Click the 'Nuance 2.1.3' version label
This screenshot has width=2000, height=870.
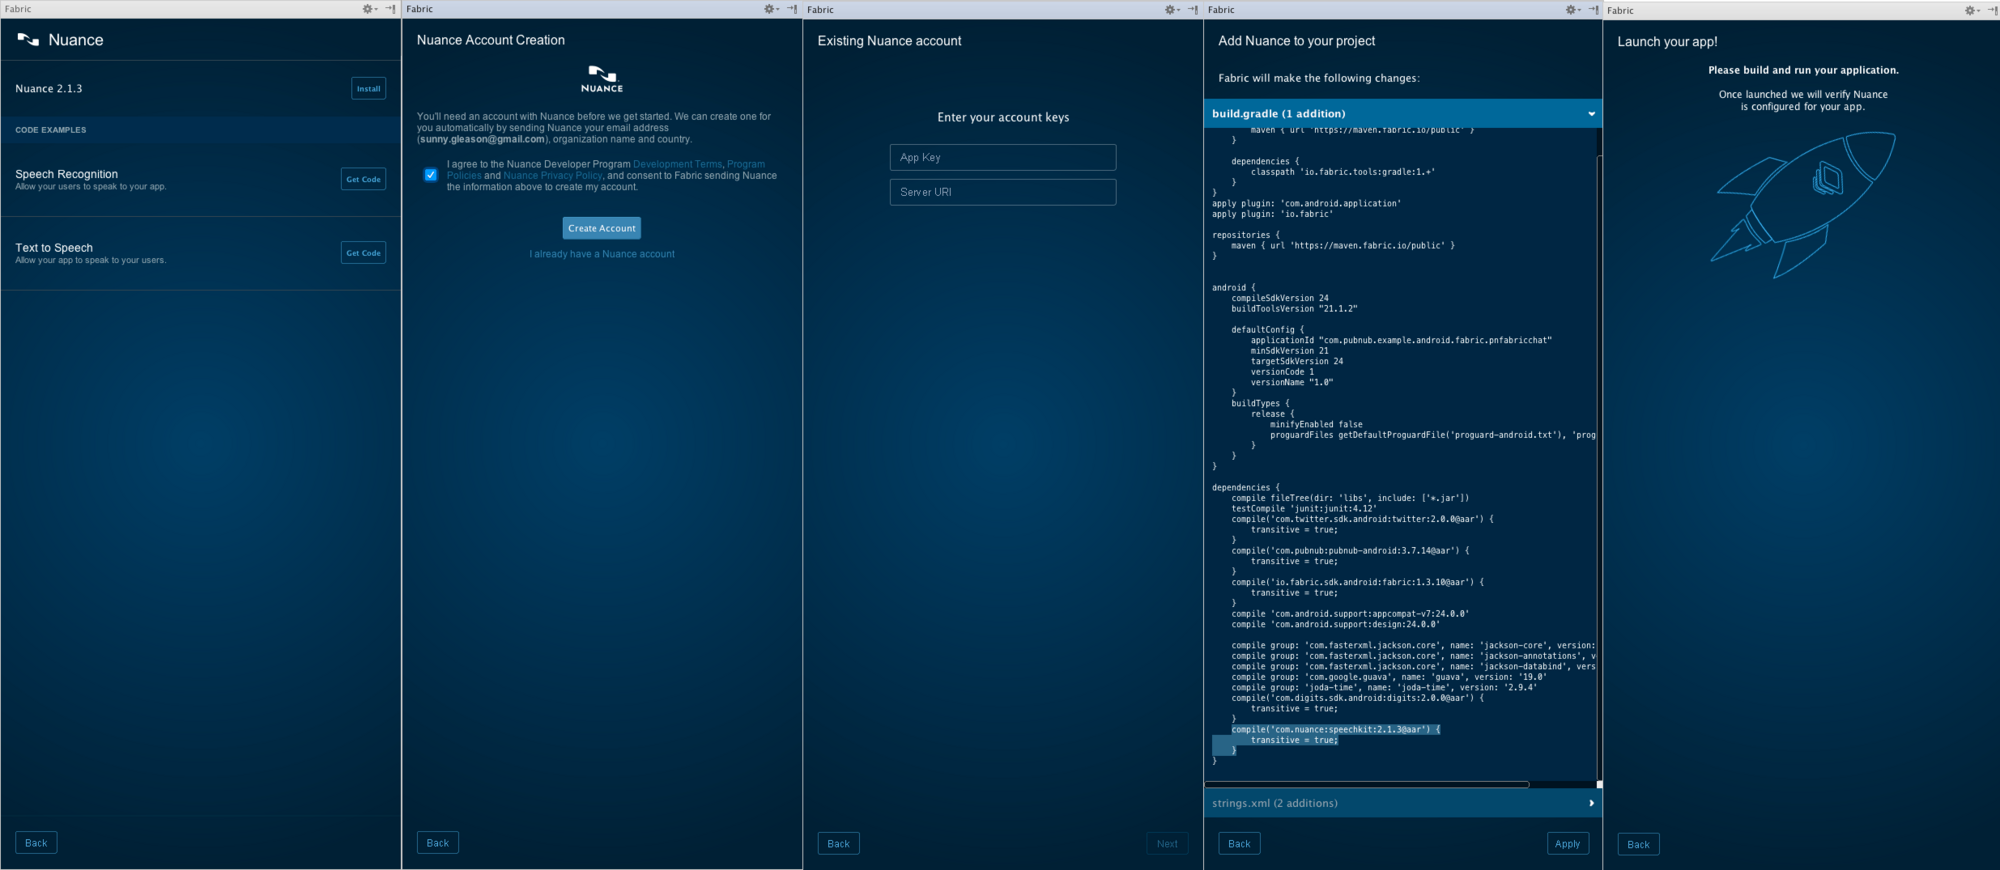point(49,89)
